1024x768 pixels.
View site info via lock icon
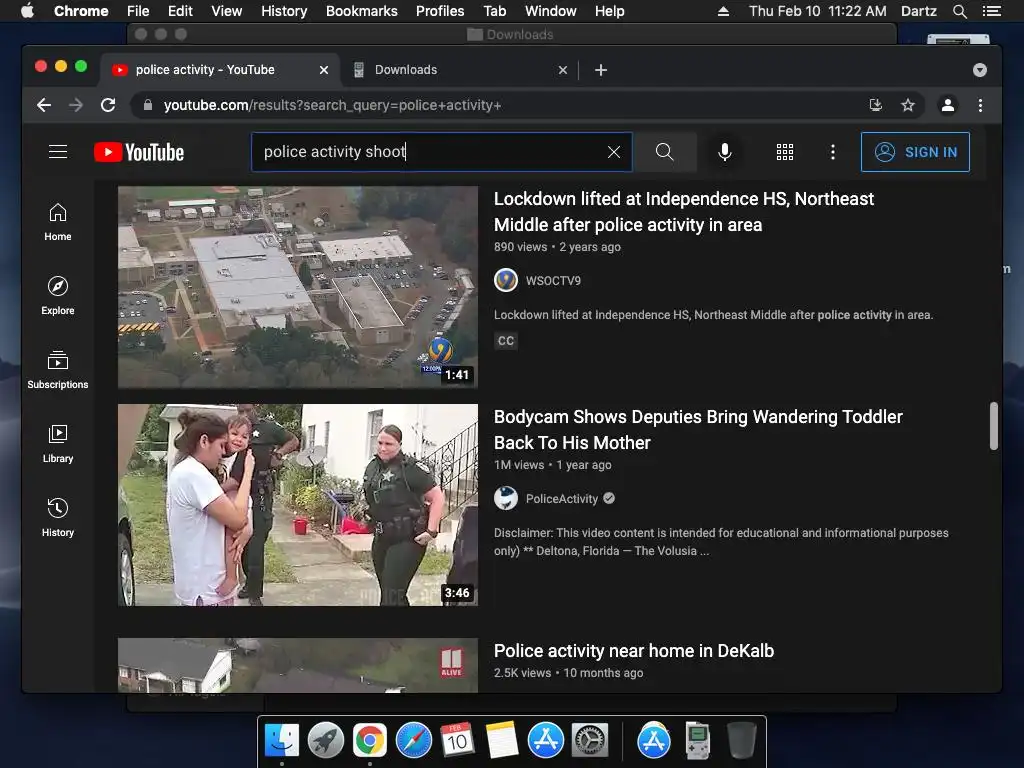148,105
